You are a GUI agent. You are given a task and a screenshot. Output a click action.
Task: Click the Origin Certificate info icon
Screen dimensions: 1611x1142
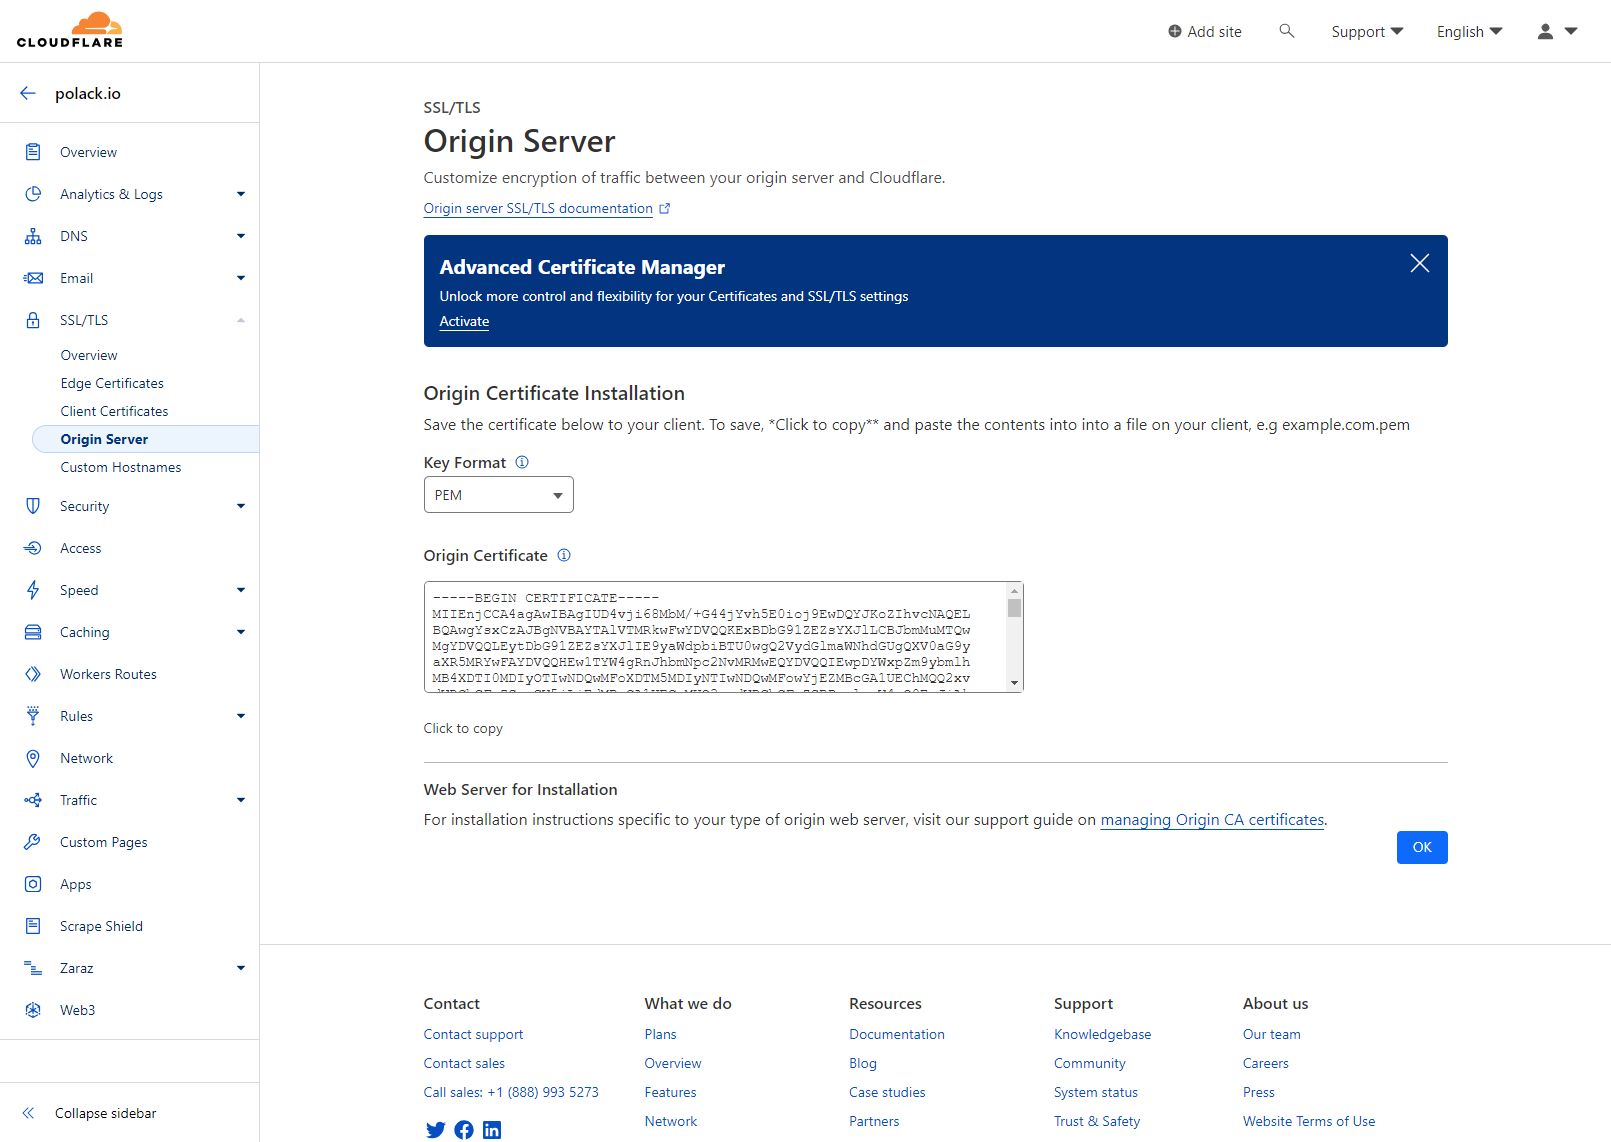564,555
